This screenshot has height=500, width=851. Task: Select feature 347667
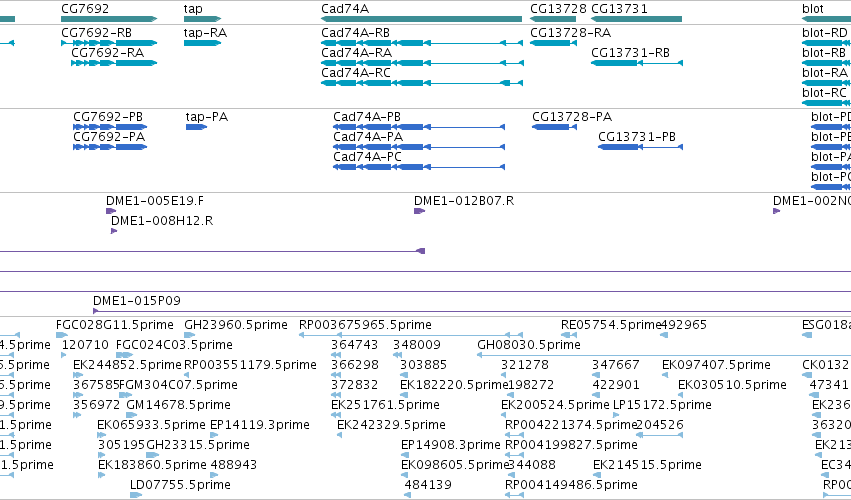point(596,375)
